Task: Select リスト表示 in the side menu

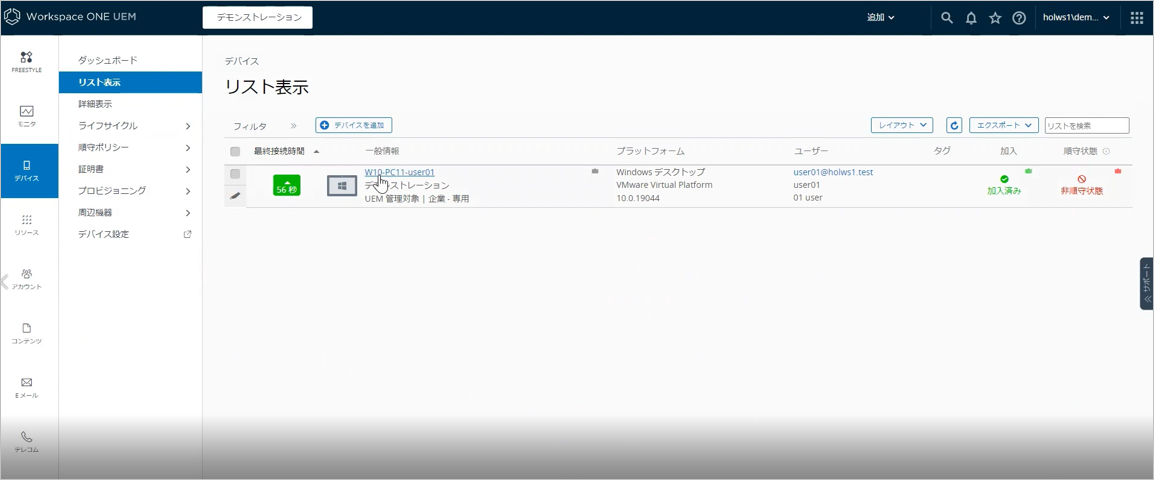Action: (x=130, y=82)
